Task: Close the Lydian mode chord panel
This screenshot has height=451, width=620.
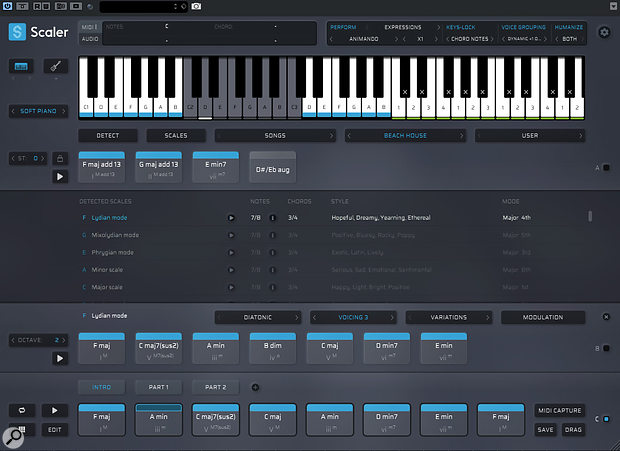Action: coord(605,317)
